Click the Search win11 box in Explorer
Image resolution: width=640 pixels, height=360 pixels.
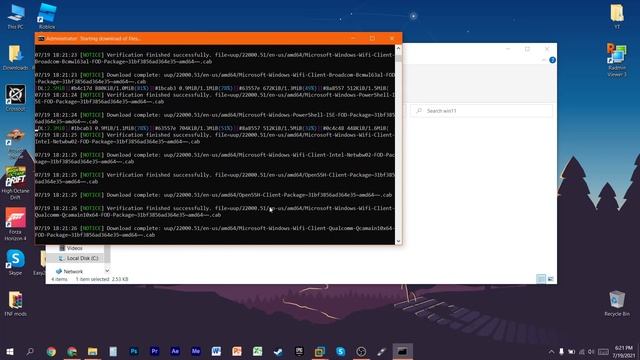point(482,111)
